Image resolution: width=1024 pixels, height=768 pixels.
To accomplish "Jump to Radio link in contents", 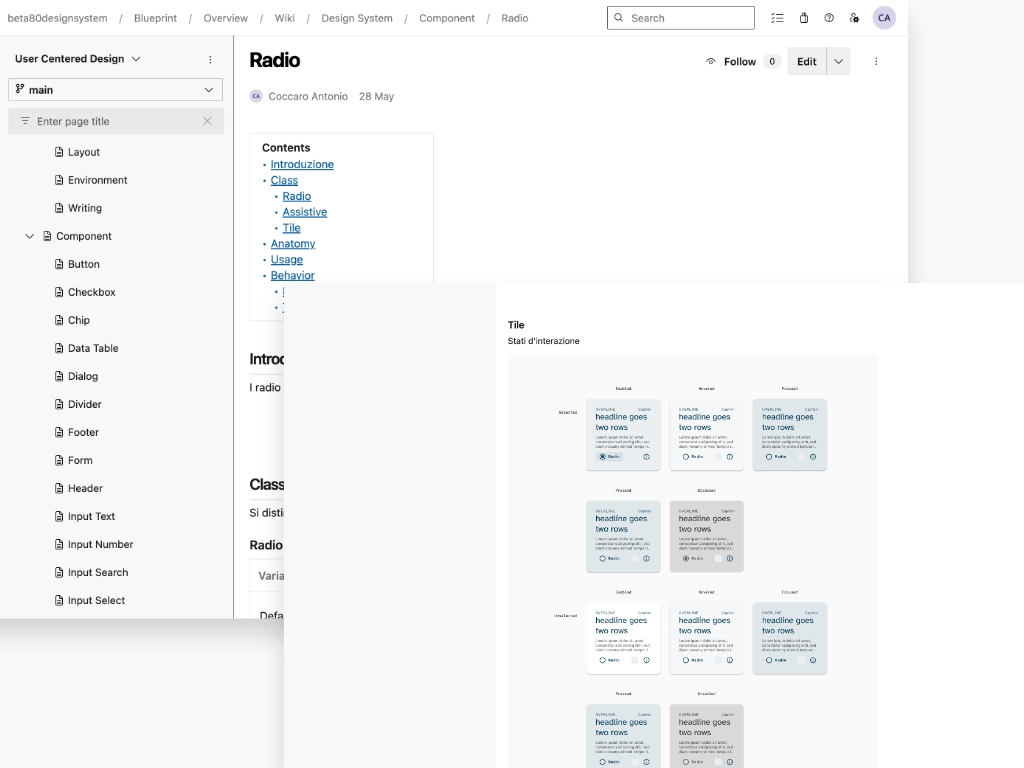I will tap(296, 196).
